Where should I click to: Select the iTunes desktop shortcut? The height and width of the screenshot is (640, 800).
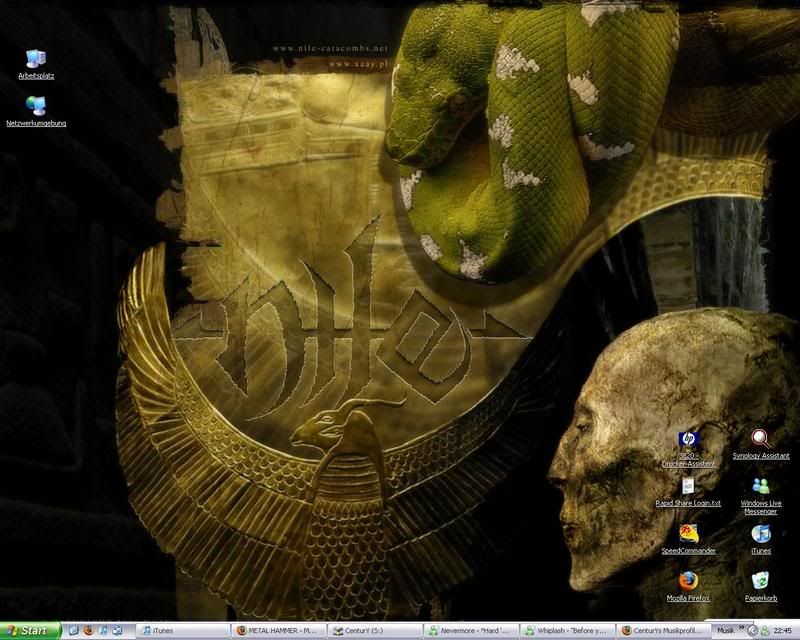pos(761,539)
